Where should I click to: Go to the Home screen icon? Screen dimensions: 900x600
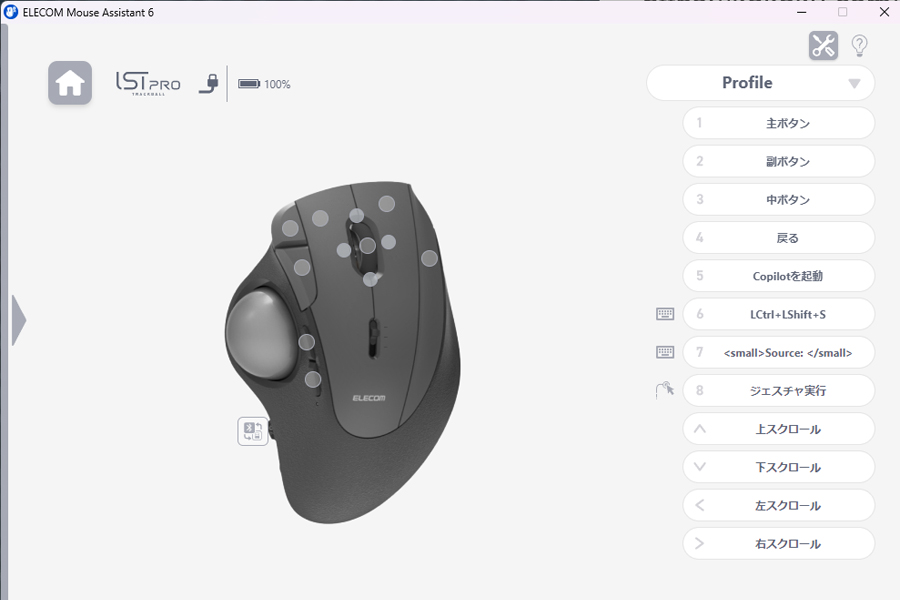click(70, 83)
